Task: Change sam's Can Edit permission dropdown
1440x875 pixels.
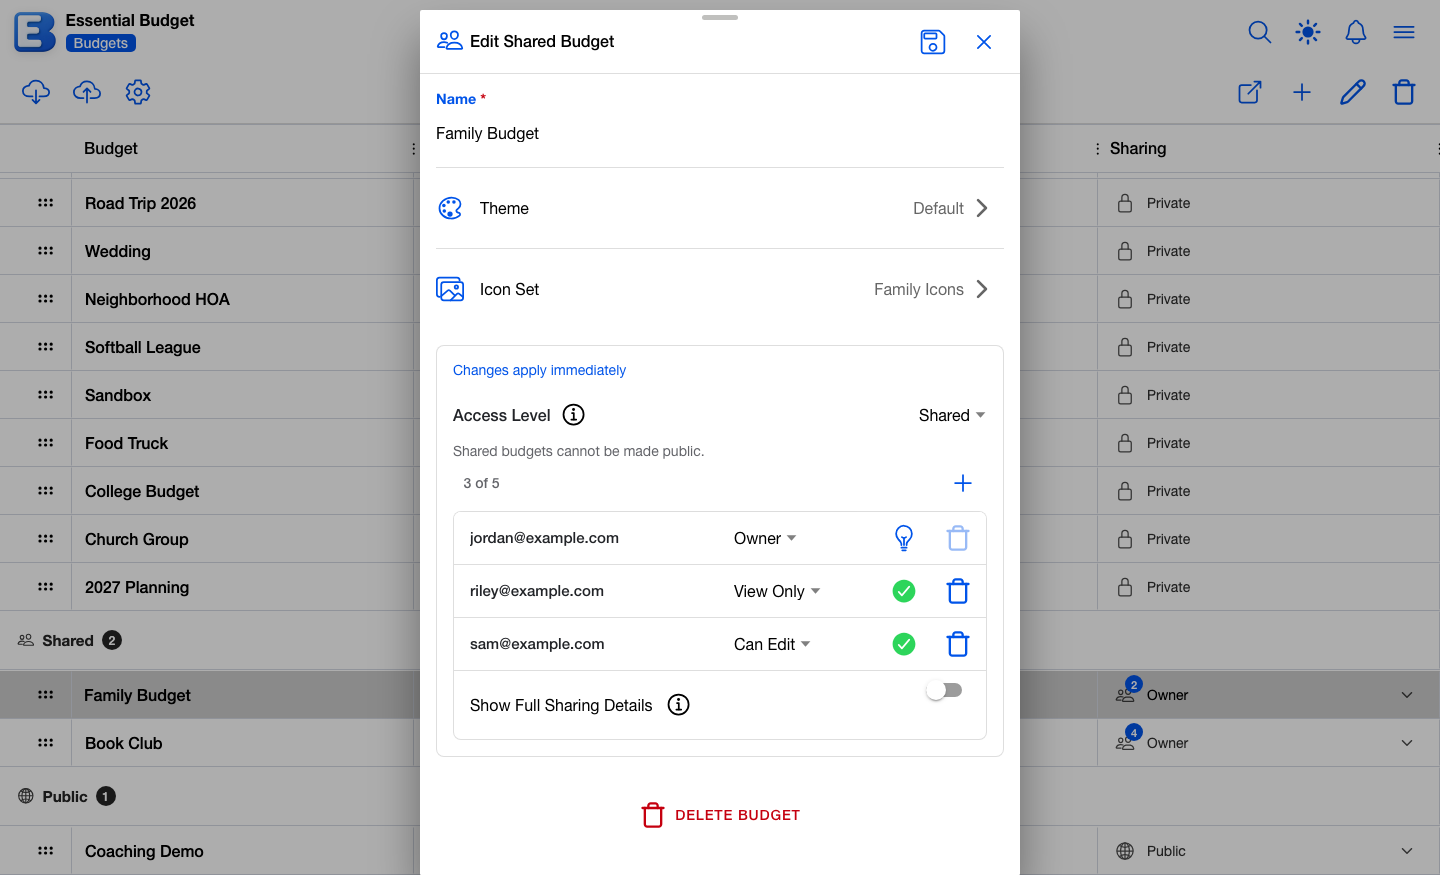Action: pyautogui.click(x=772, y=644)
